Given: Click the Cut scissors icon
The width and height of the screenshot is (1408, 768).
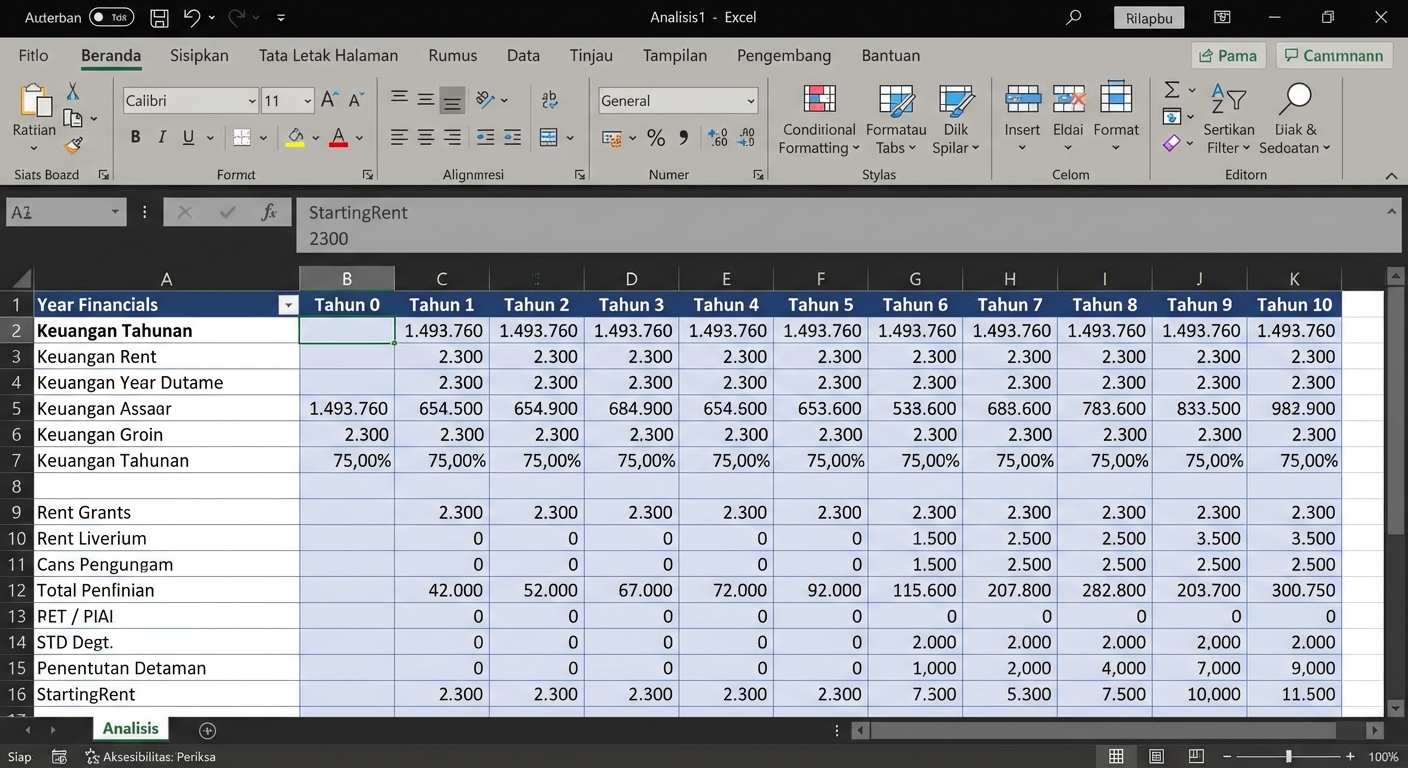Looking at the screenshot, I should (x=72, y=91).
